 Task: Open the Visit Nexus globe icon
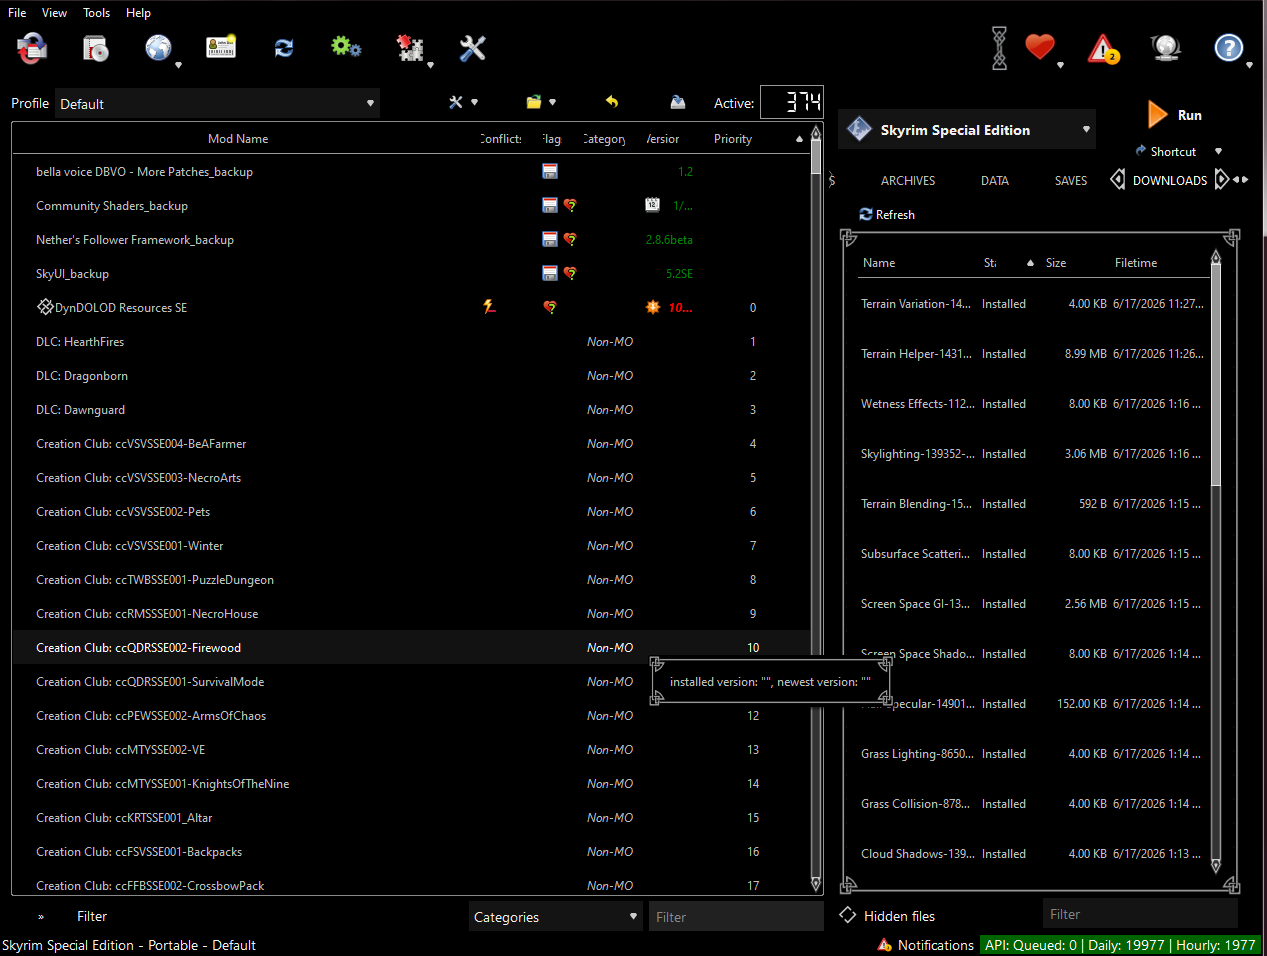tap(159, 48)
